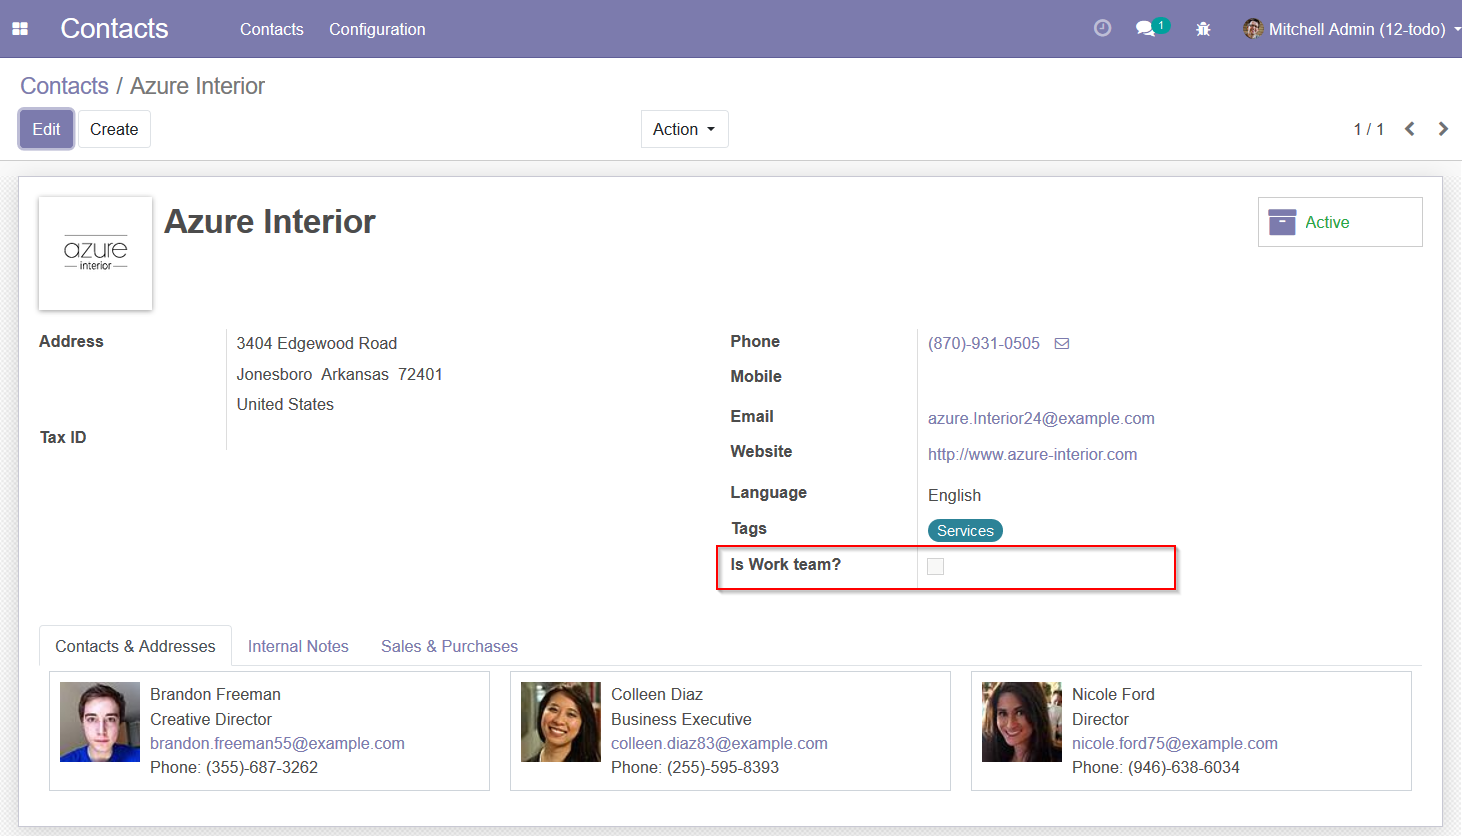Open the apps grid menu icon

[x=20, y=29]
